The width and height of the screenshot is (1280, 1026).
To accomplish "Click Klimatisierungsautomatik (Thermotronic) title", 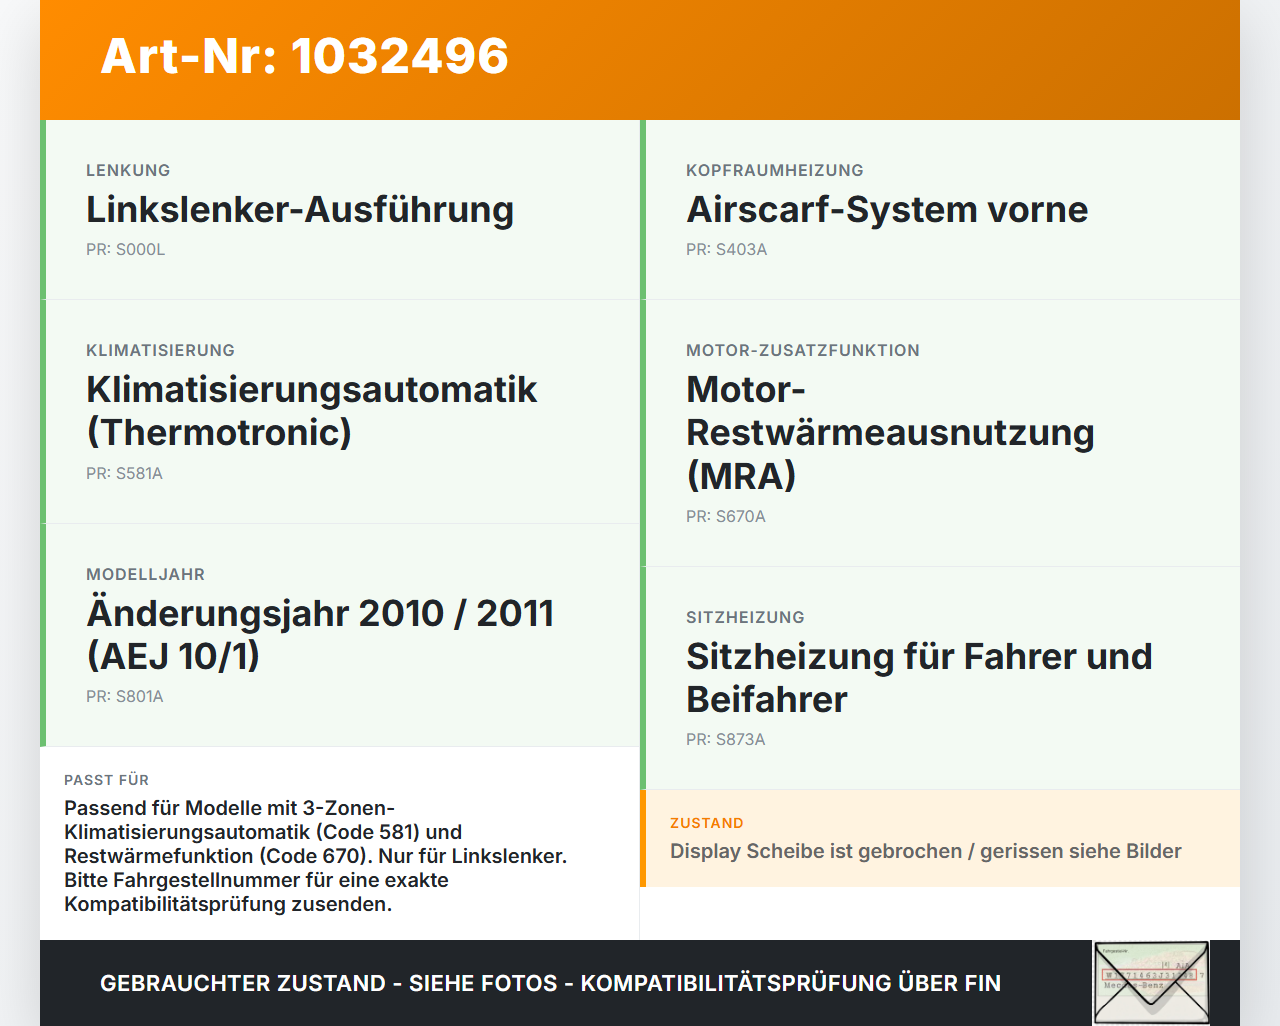I will pos(312,411).
